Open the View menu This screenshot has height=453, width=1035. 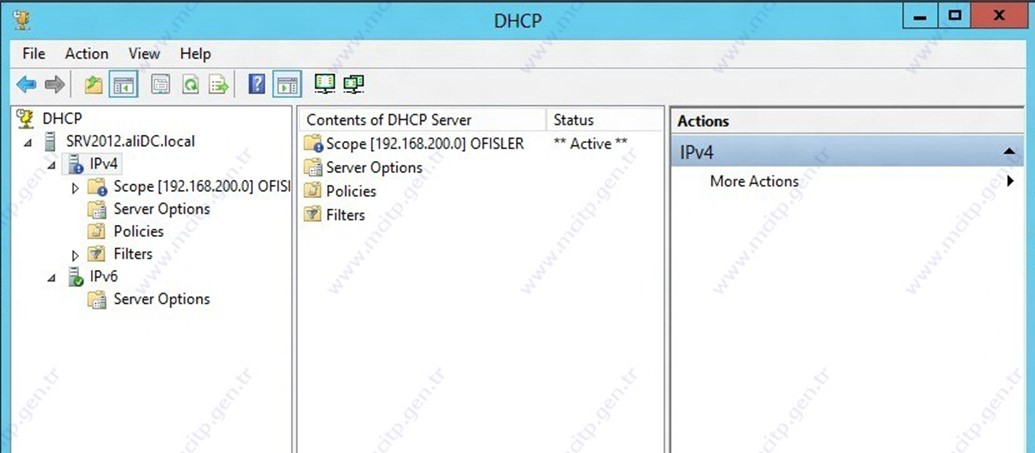145,53
